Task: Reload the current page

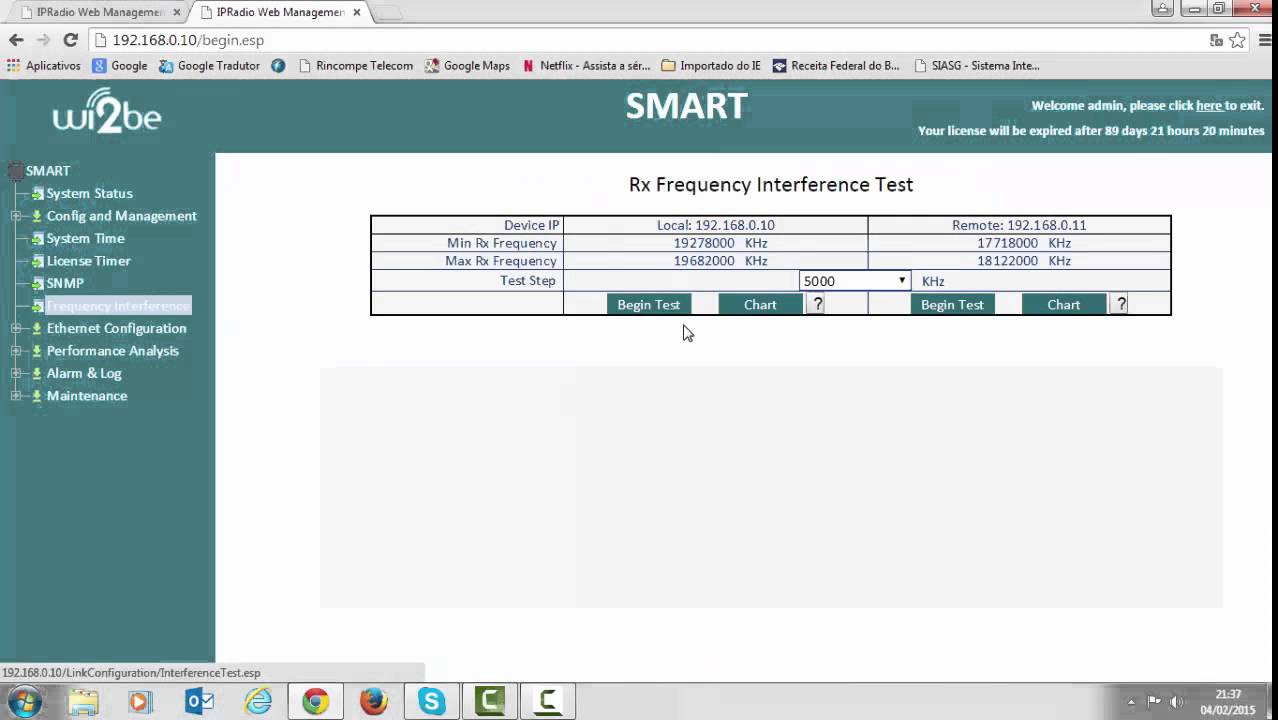Action: coord(70,40)
